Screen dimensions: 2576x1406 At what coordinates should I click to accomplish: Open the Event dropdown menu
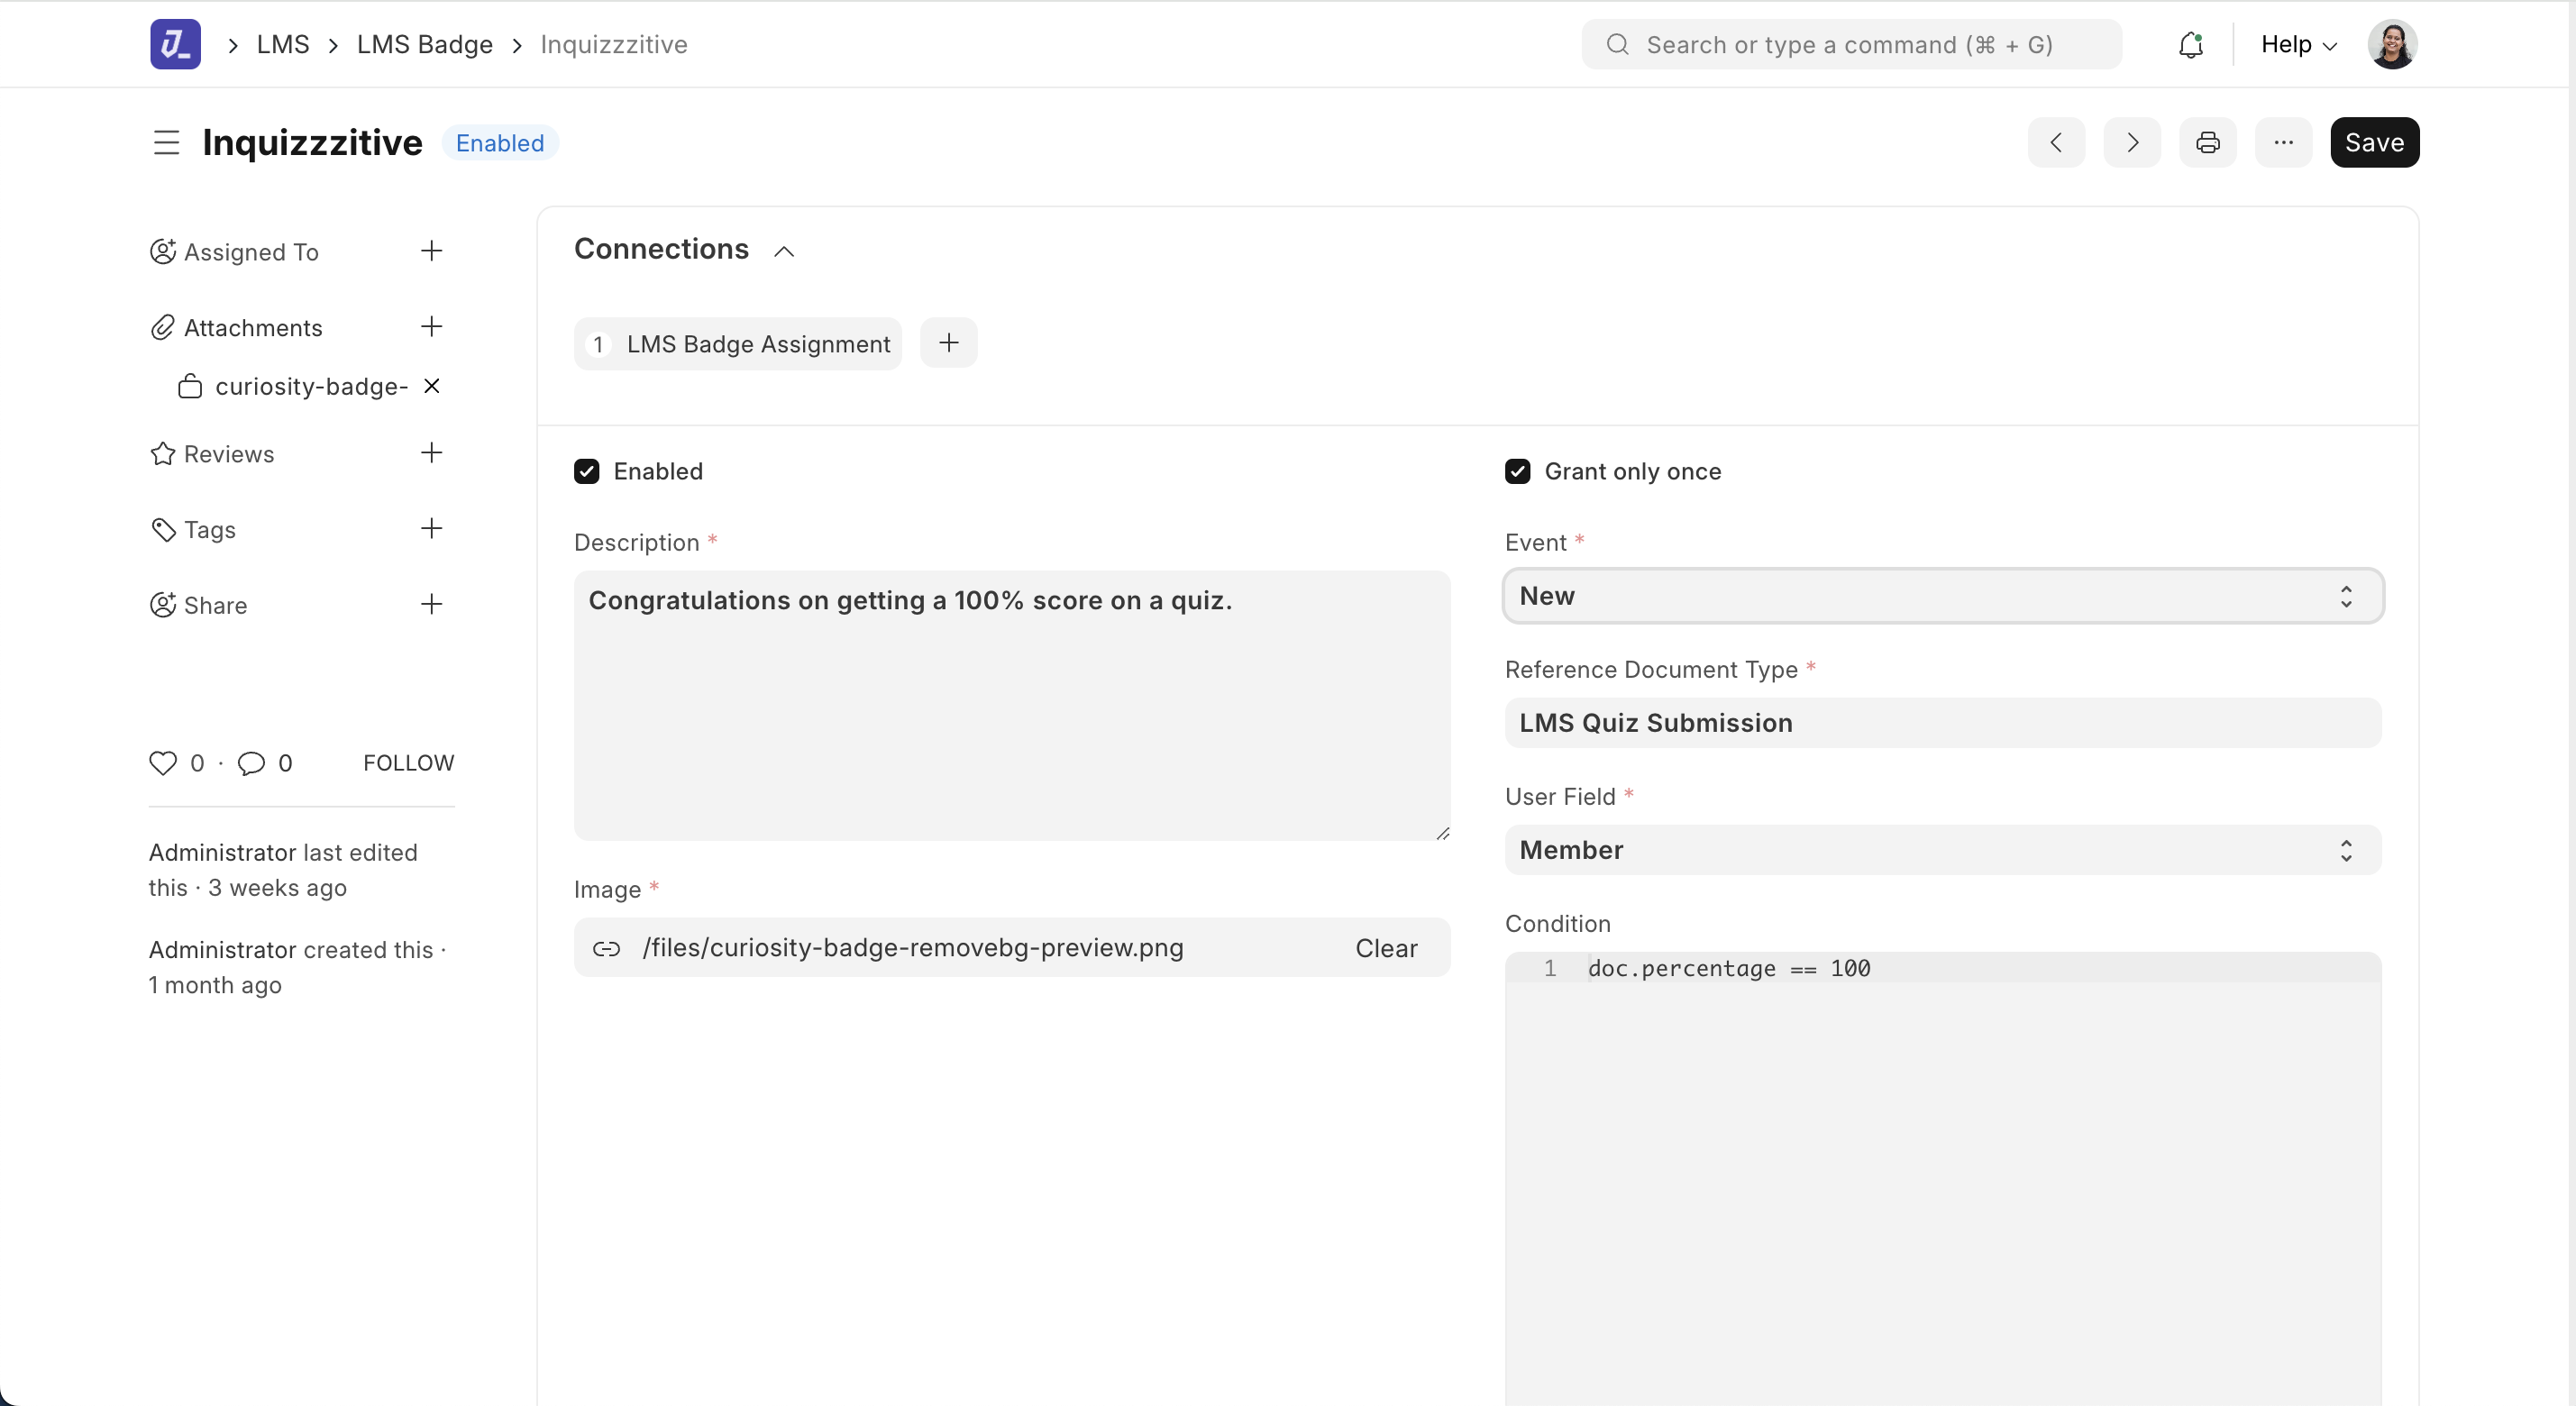1941,596
